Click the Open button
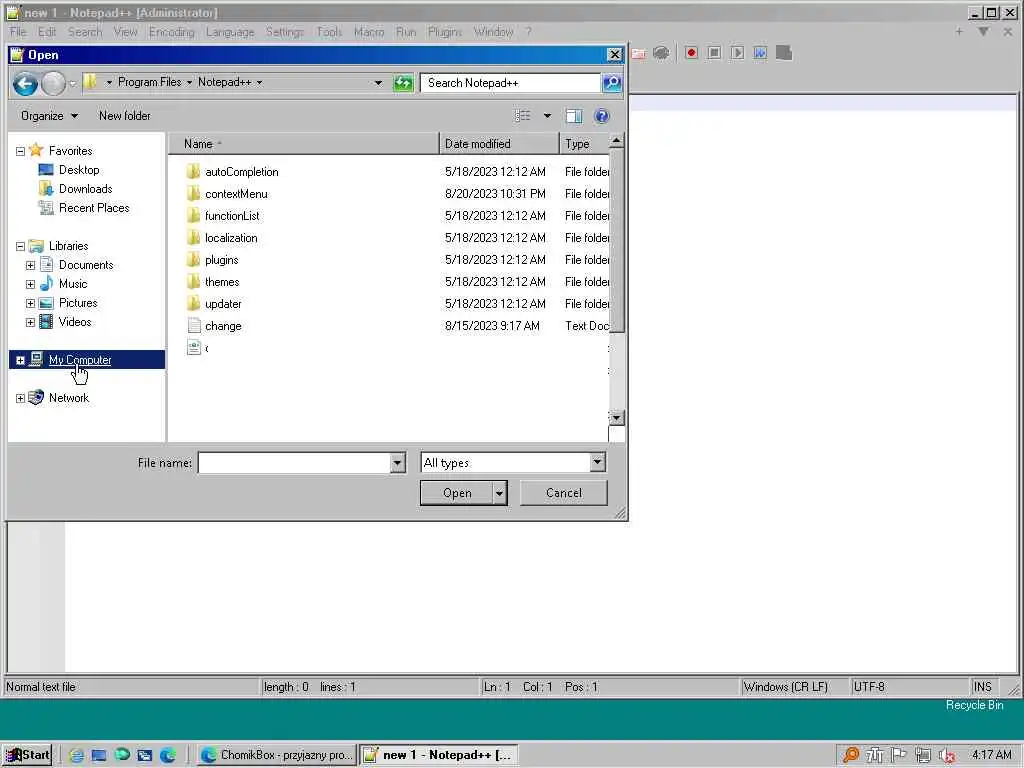The image size is (1024, 768). [x=457, y=493]
